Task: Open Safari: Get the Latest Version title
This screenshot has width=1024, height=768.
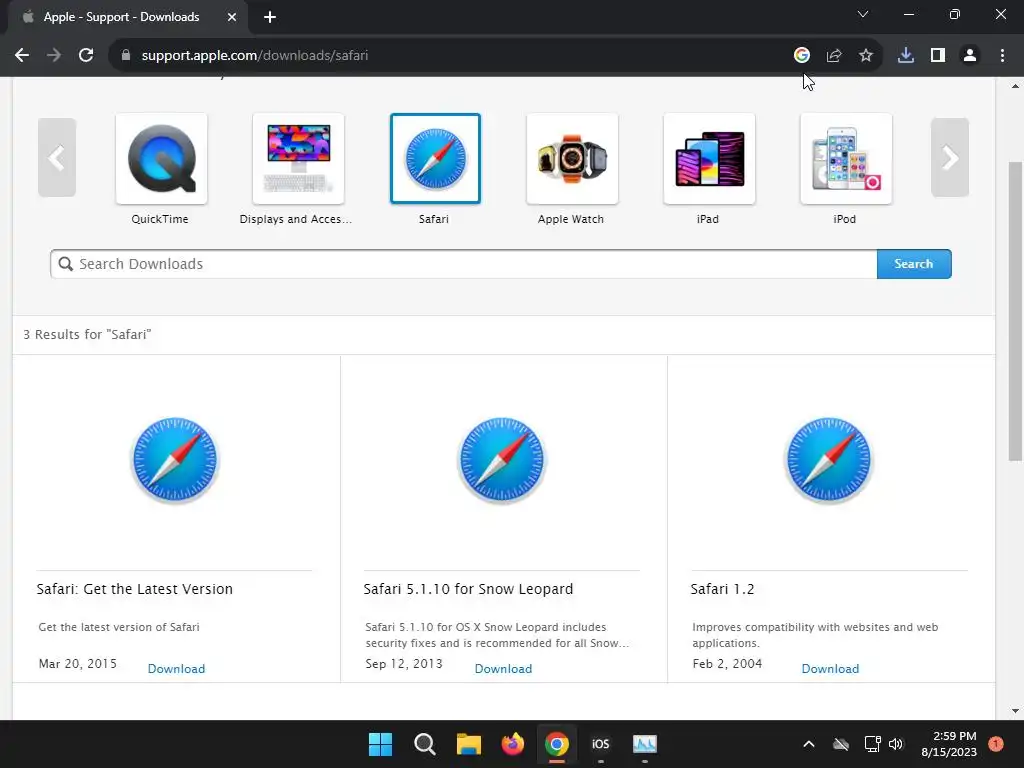Action: tap(135, 589)
